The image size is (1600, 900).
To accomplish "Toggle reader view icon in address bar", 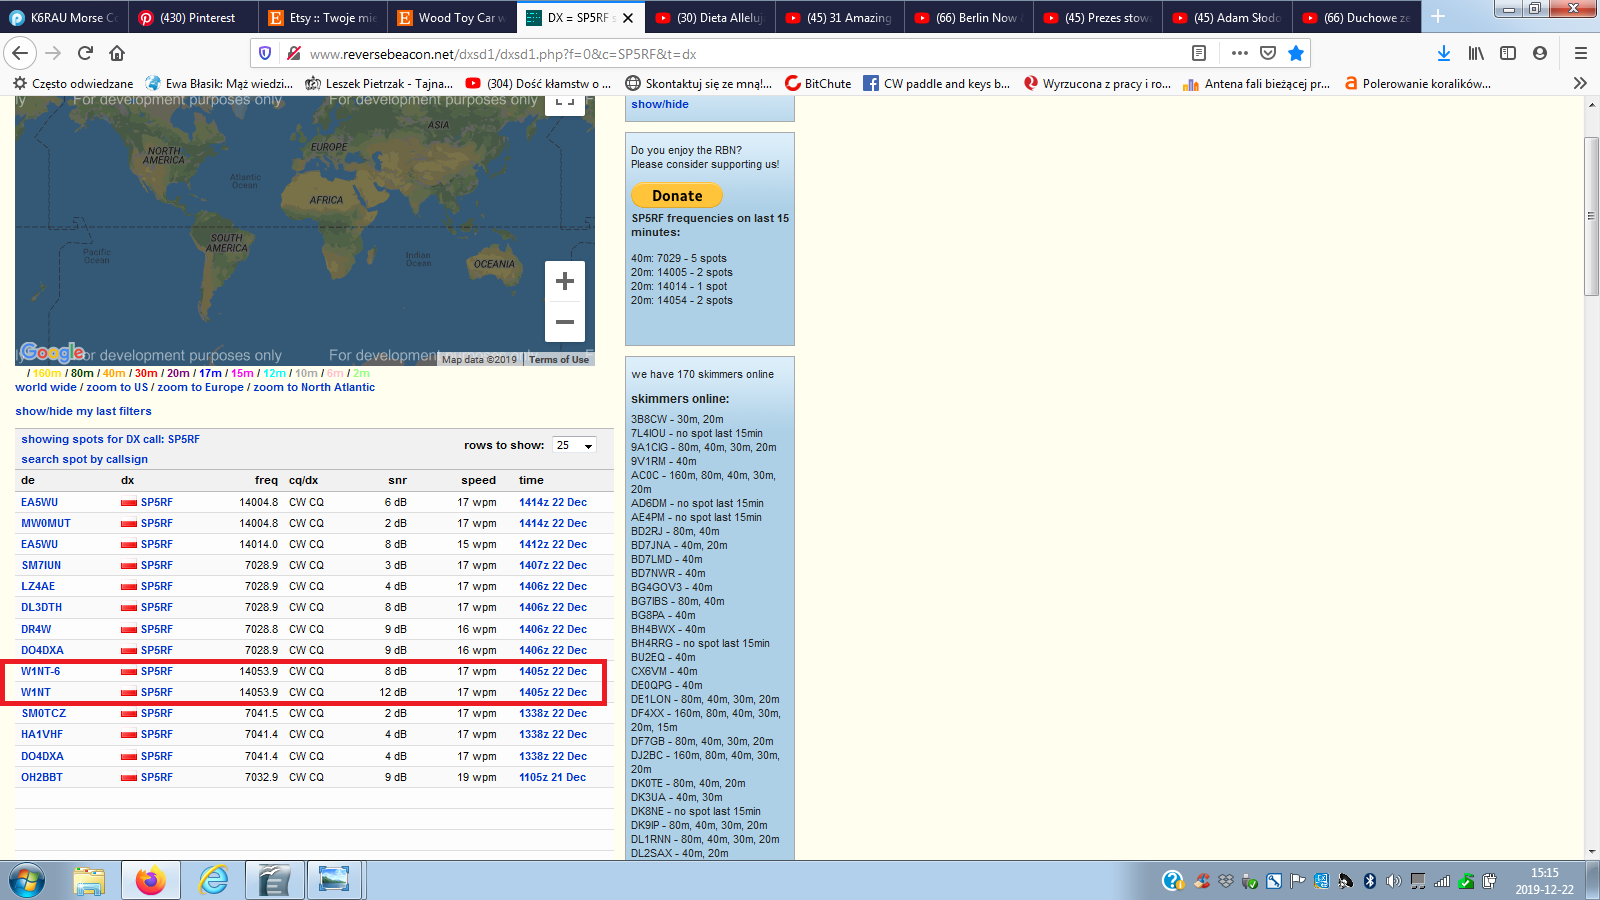I will (1199, 53).
